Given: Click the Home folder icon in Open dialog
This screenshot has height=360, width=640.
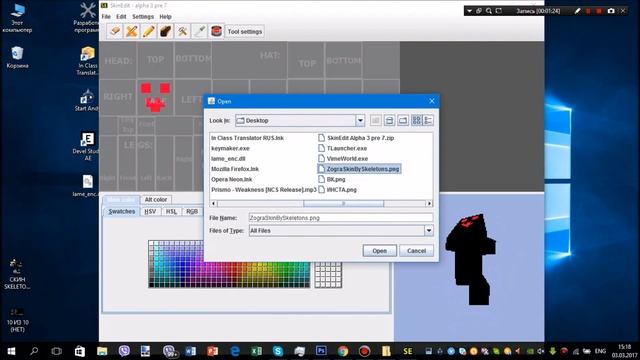Looking at the screenshot, I should click(389, 120).
